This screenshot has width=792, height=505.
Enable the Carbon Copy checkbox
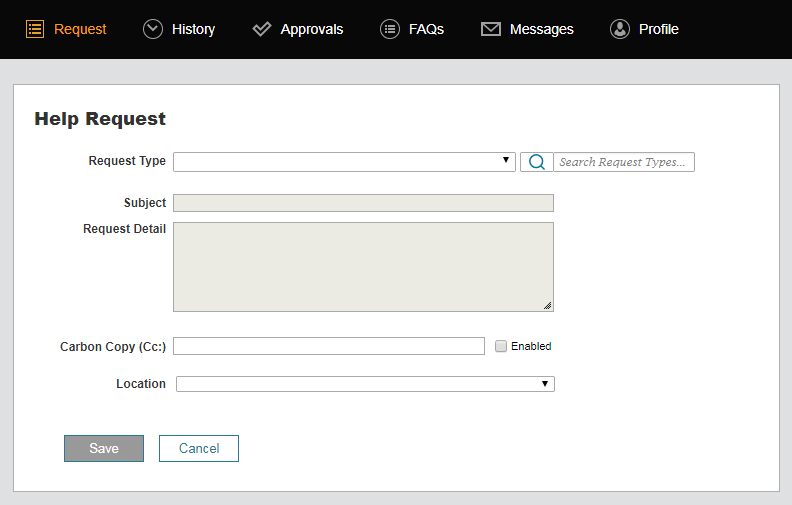click(502, 346)
